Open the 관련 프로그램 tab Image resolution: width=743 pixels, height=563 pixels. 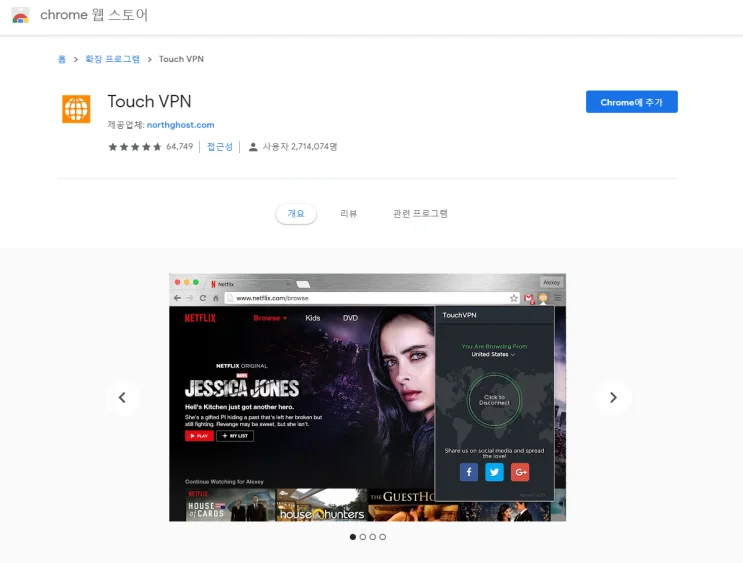click(420, 214)
